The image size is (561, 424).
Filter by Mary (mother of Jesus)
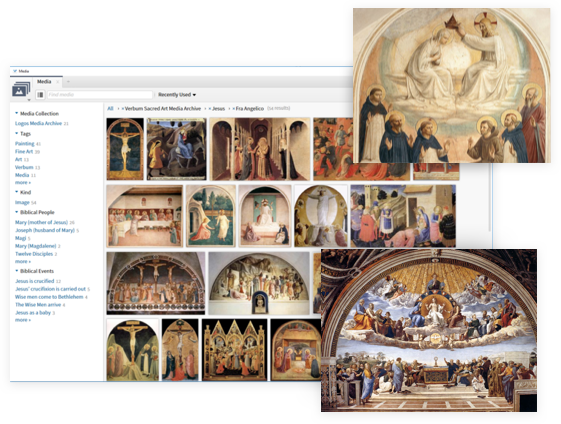pos(41,222)
